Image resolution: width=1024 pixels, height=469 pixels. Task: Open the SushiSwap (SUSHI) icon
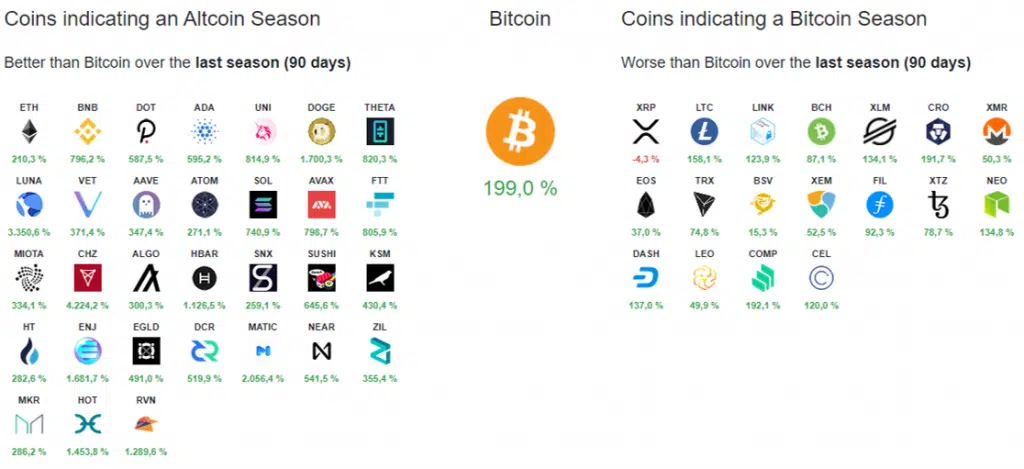(321, 278)
